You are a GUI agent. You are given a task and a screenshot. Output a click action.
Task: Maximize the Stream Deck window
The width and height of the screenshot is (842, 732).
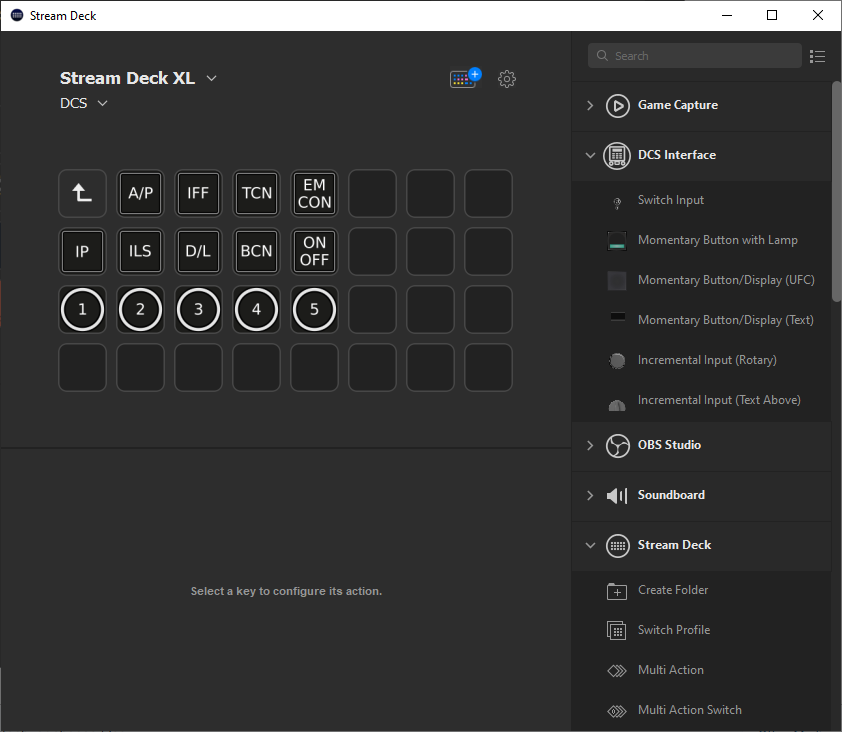(x=772, y=15)
